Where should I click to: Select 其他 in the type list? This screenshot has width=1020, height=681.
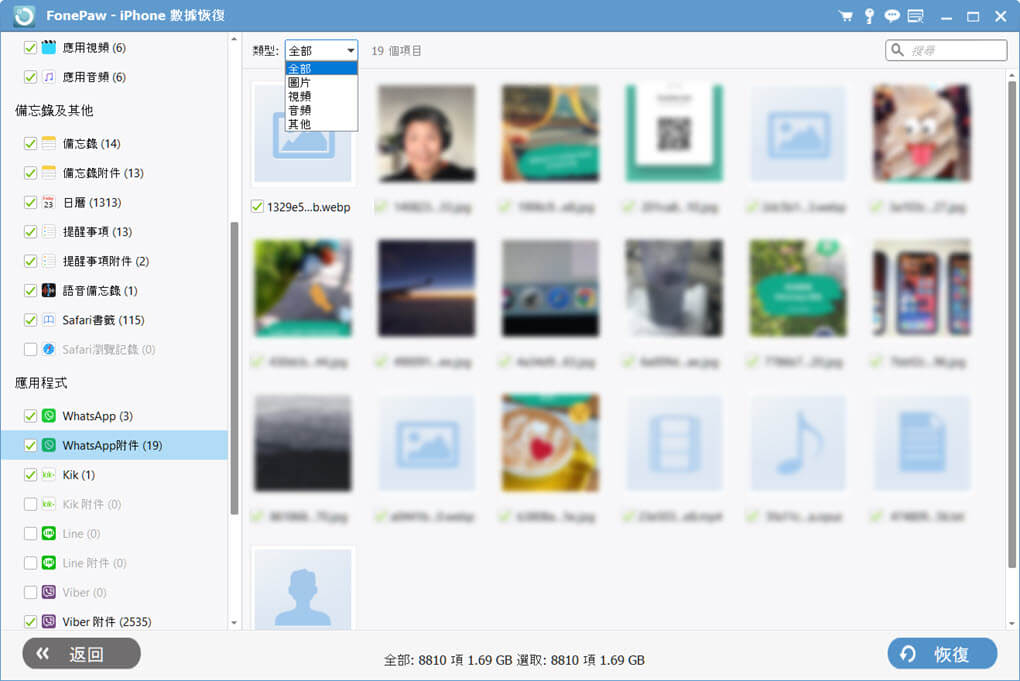(299, 125)
